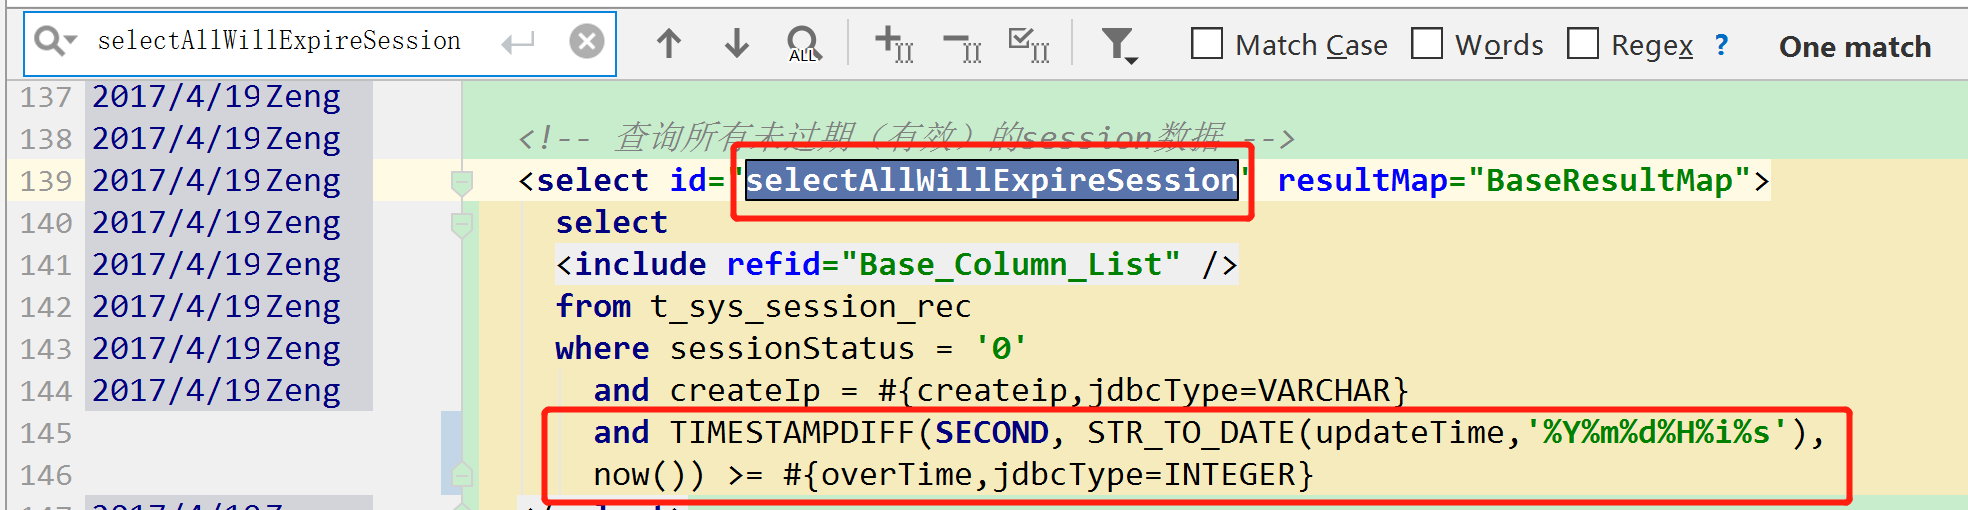The height and width of the screenshot is (510, 1968).
Task: Click resultMap value BaseResultMap
Action: (1608, 181)
